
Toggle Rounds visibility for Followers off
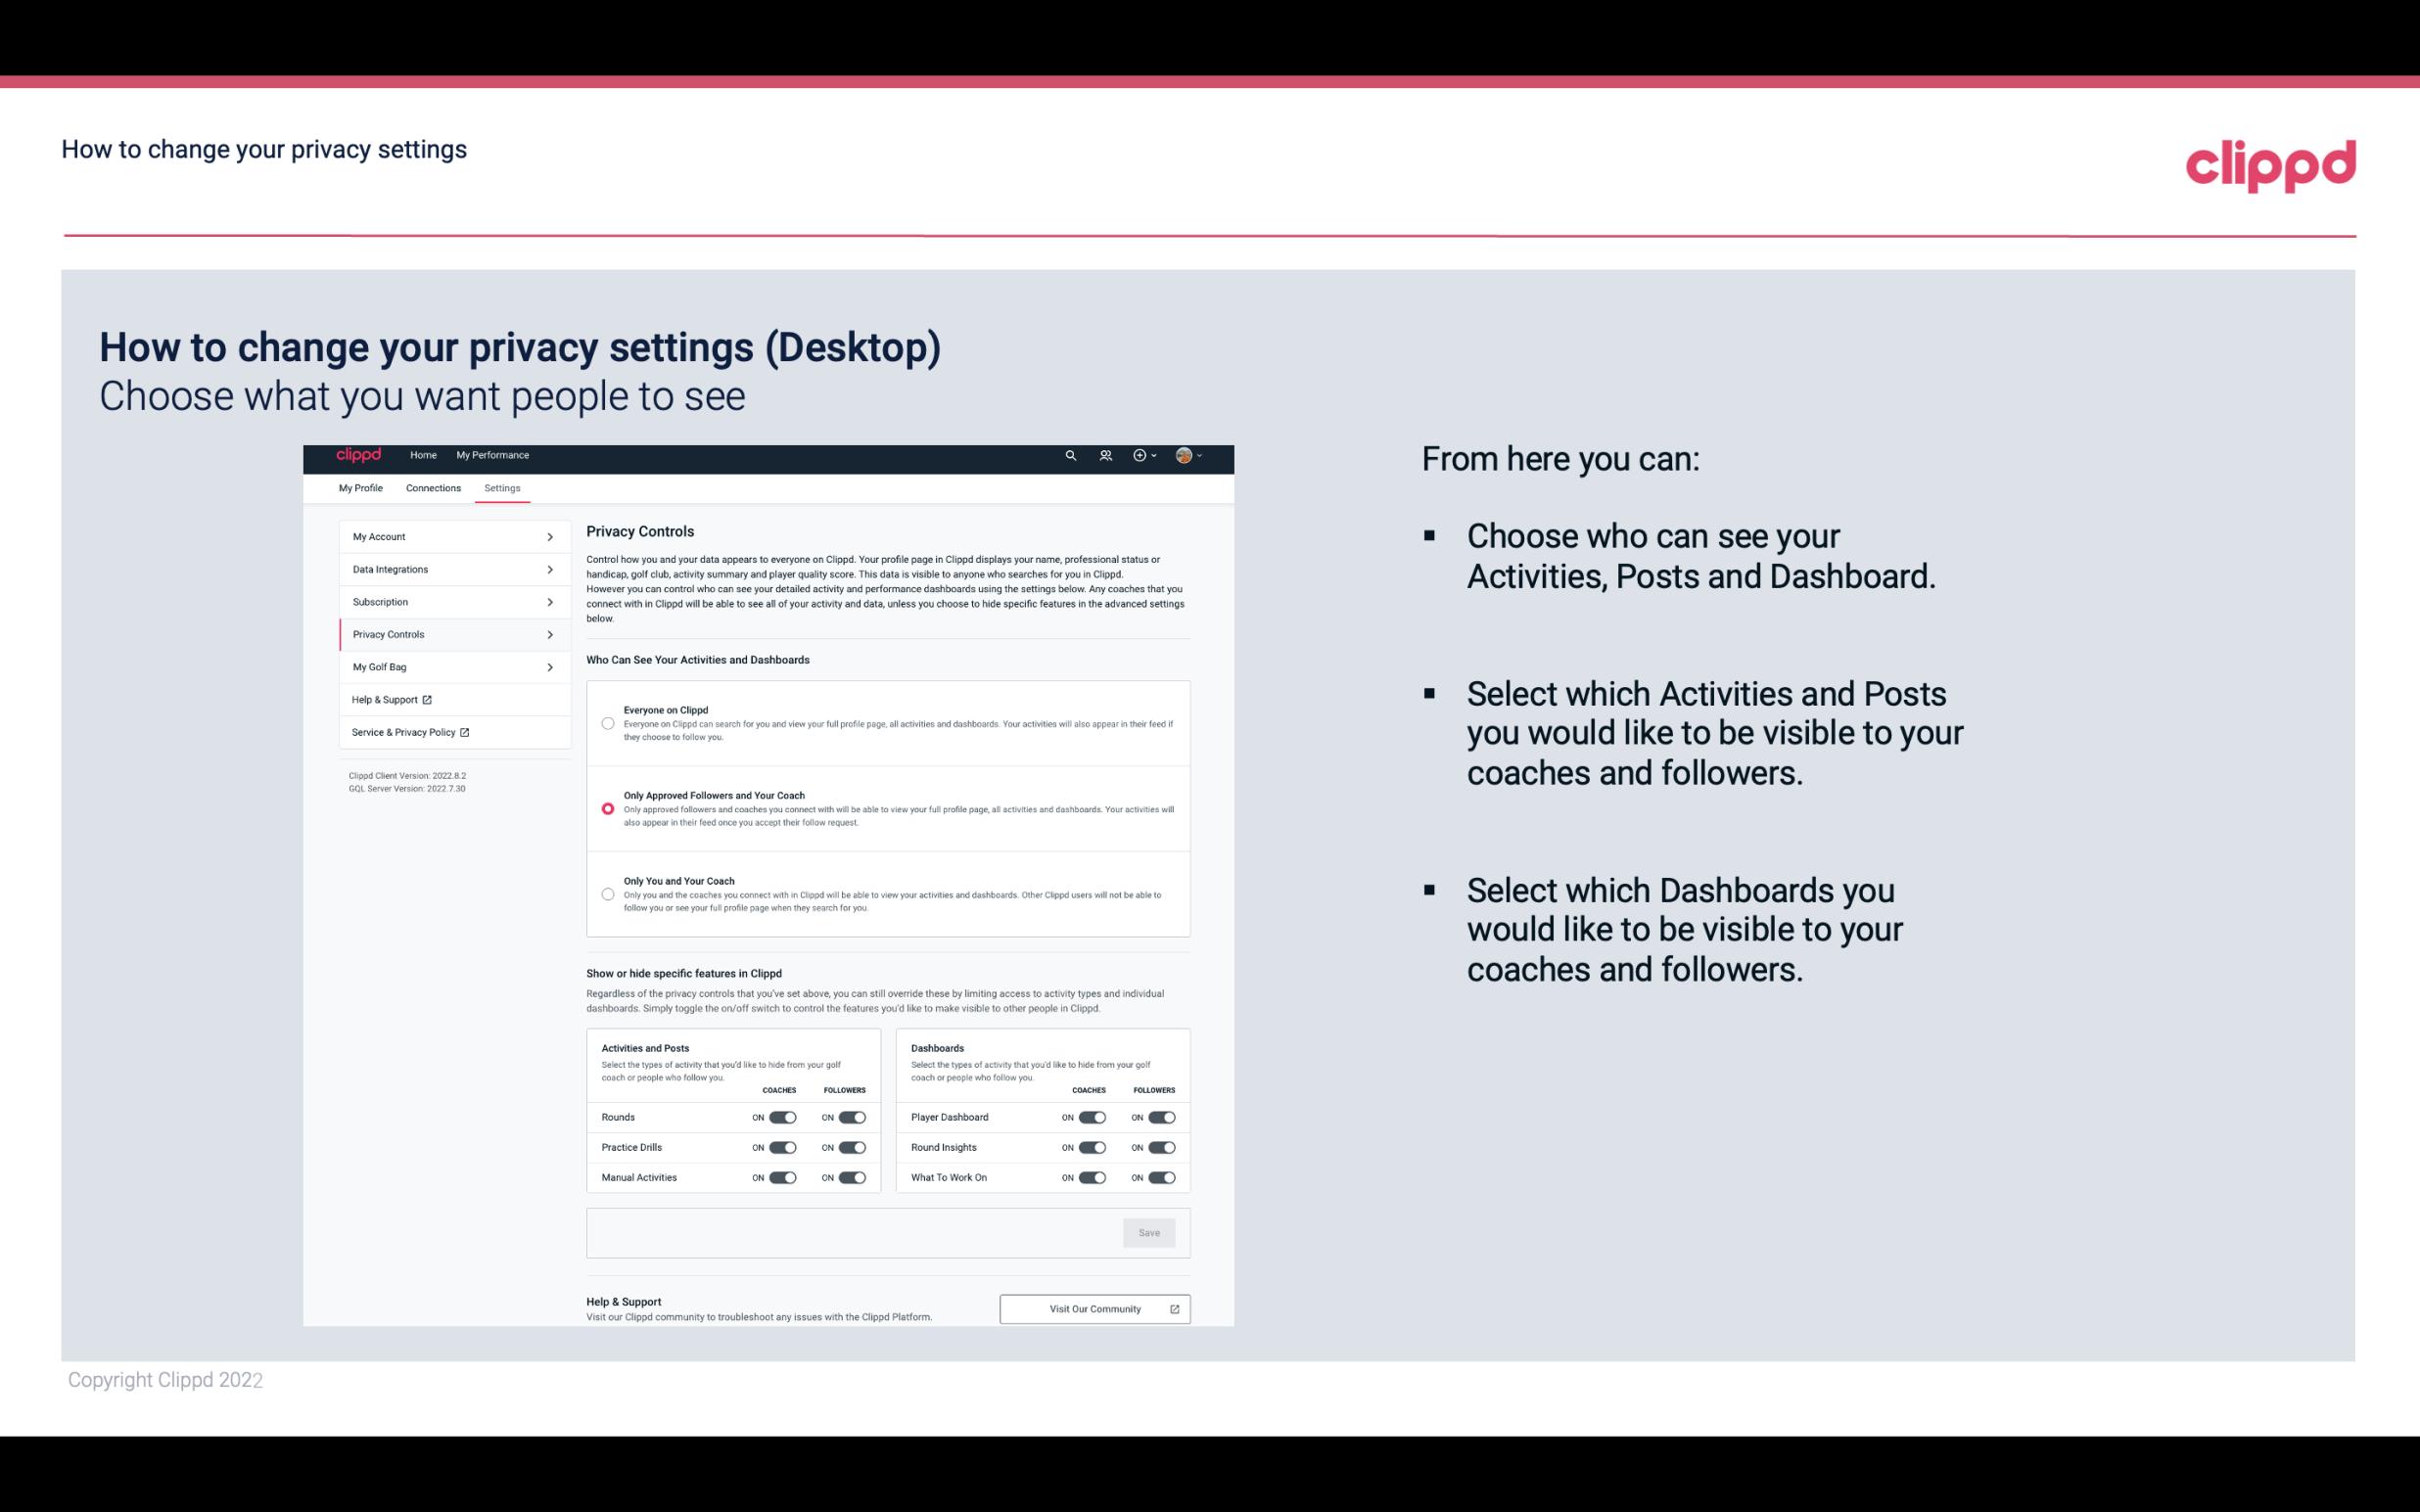point(852,1117)
